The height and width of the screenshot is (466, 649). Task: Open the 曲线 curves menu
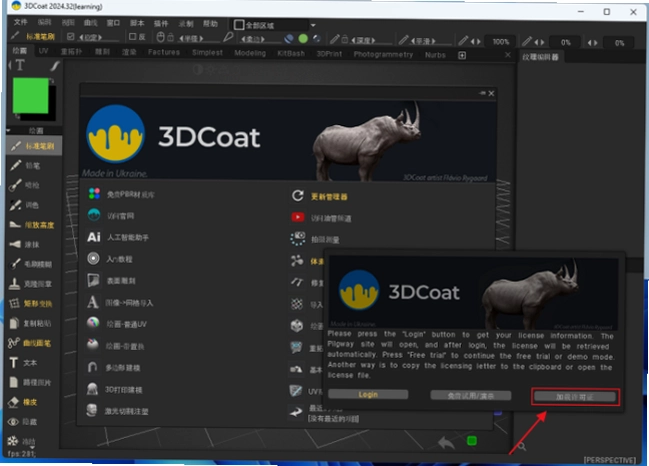pyautogui.click(x=90, y=23)
